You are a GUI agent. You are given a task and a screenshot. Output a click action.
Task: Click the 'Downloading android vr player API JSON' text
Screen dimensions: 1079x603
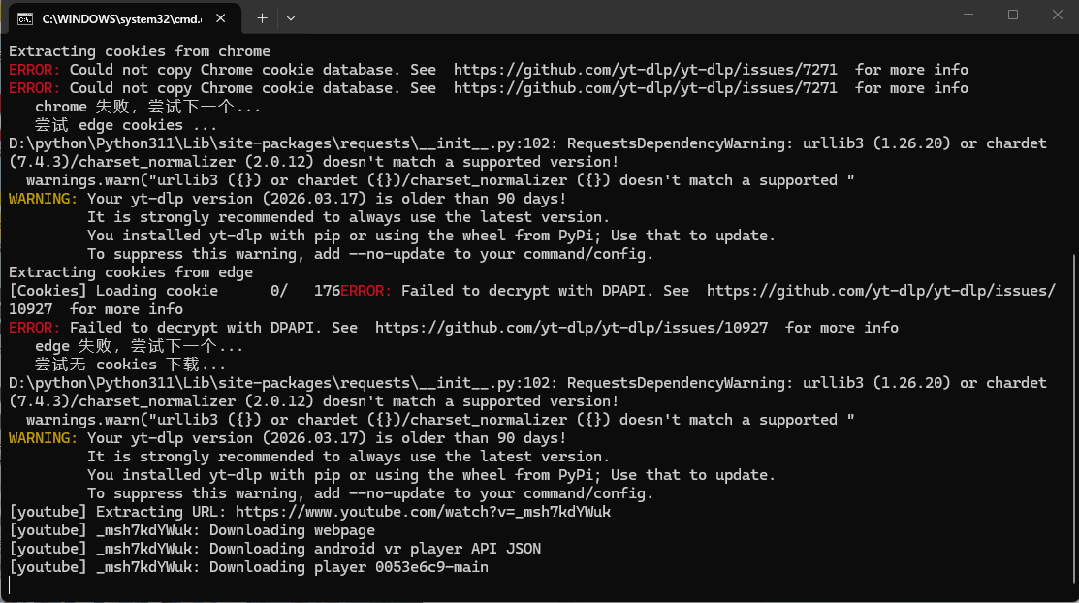[375, 549]
